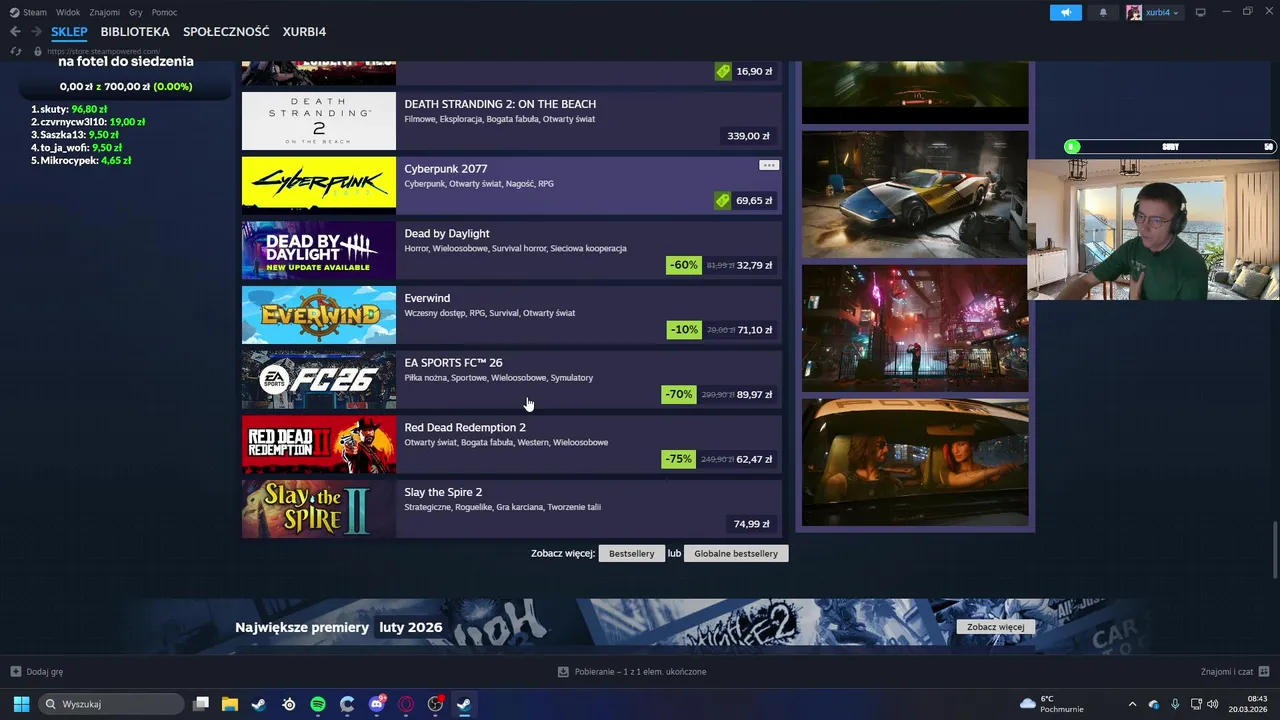Click the Red Dead Redemption II capsule
Screen dimensions: 1280x720
coord(319,444)
